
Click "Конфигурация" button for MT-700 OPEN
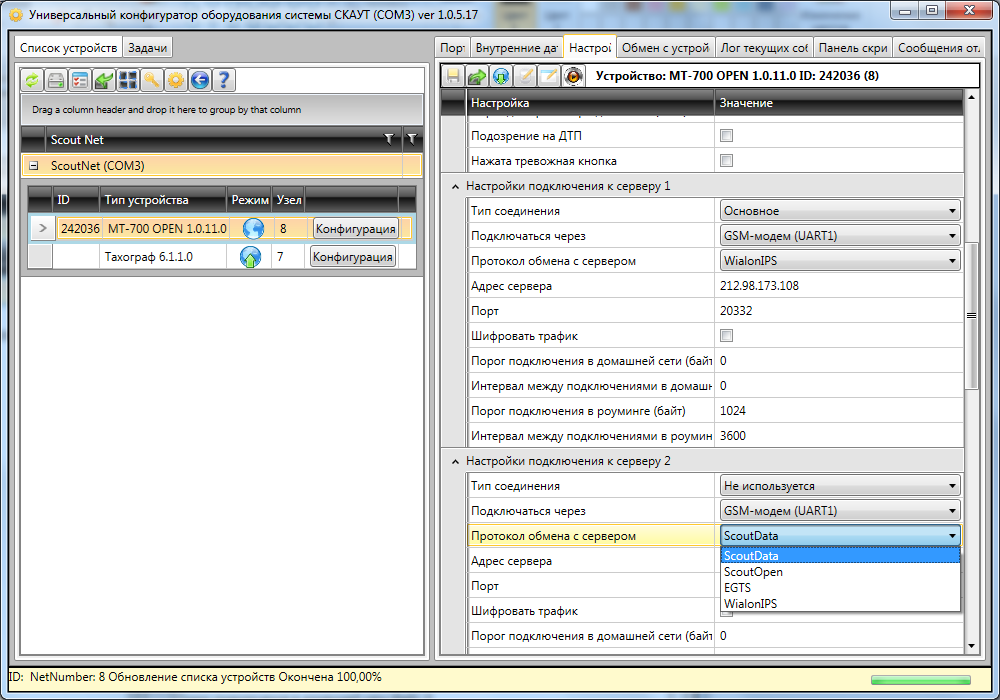355,229
